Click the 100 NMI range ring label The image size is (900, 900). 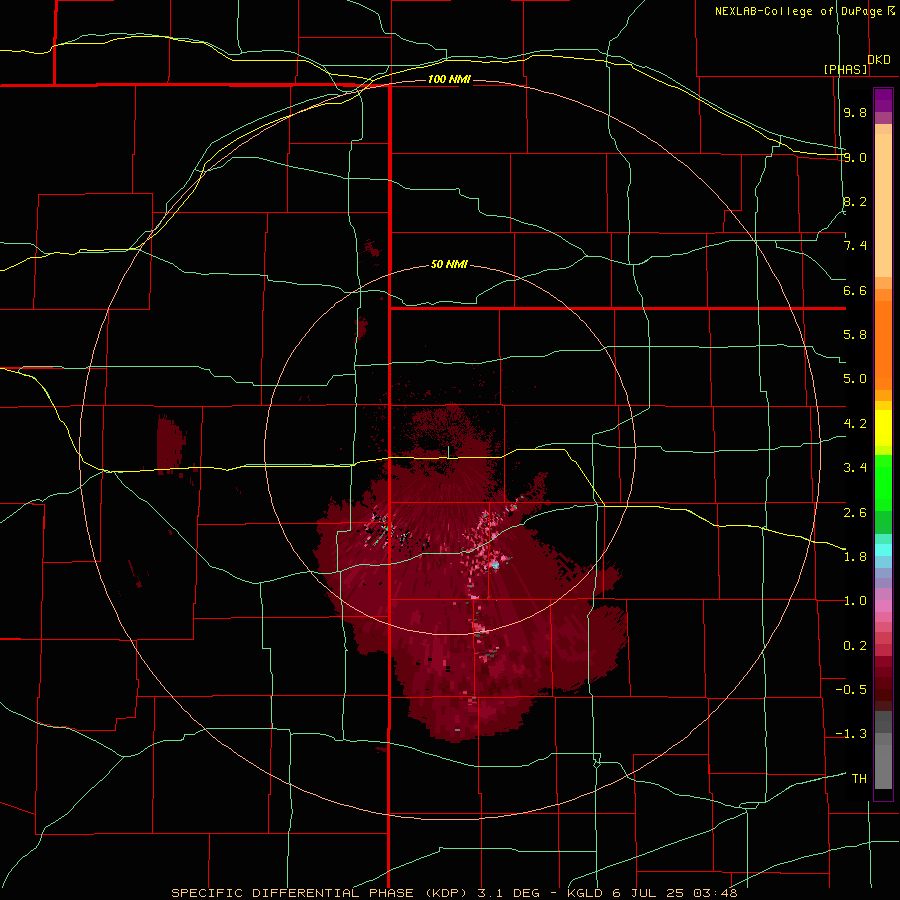click(449, 79)
